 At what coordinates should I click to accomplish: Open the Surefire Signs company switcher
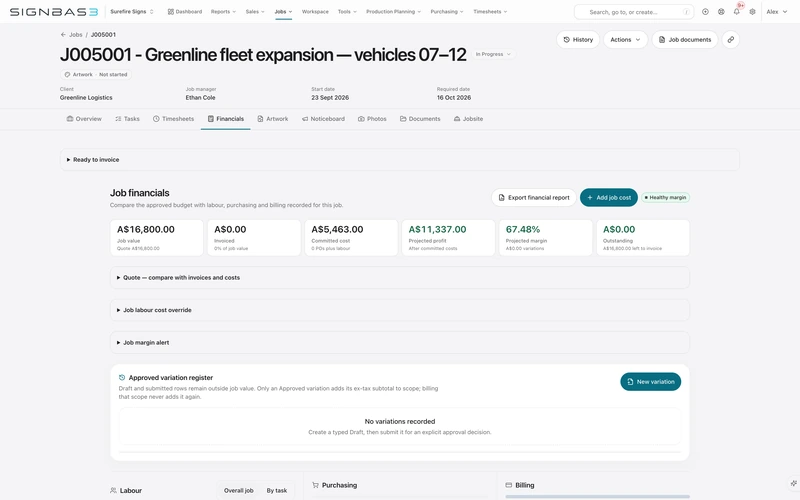pyautogui.click(x=132, y=12)
